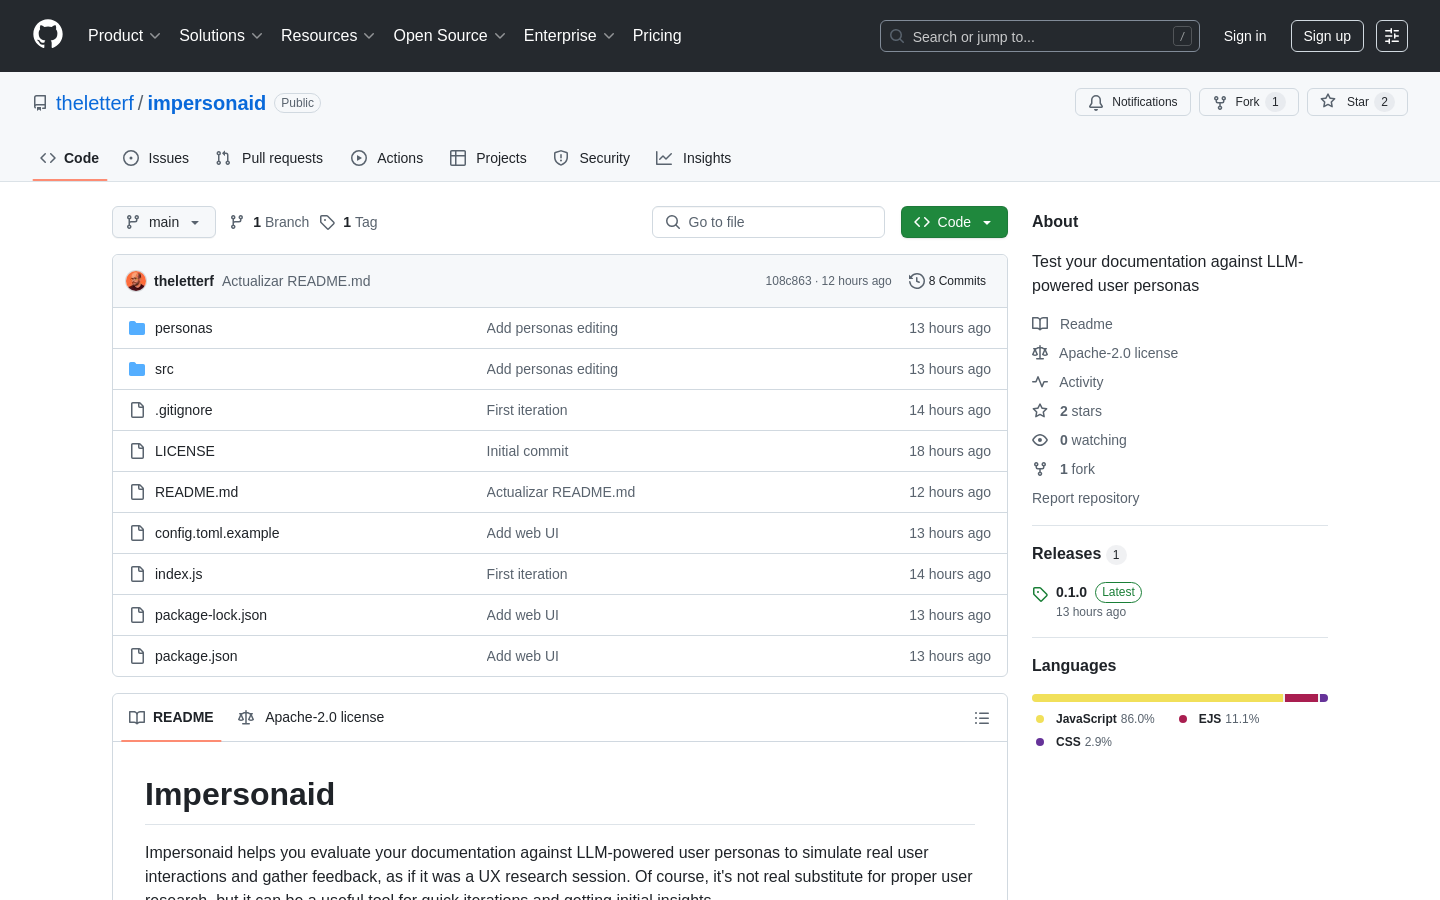
Task: Open the main branch selector dropdown
Action: 164,222
